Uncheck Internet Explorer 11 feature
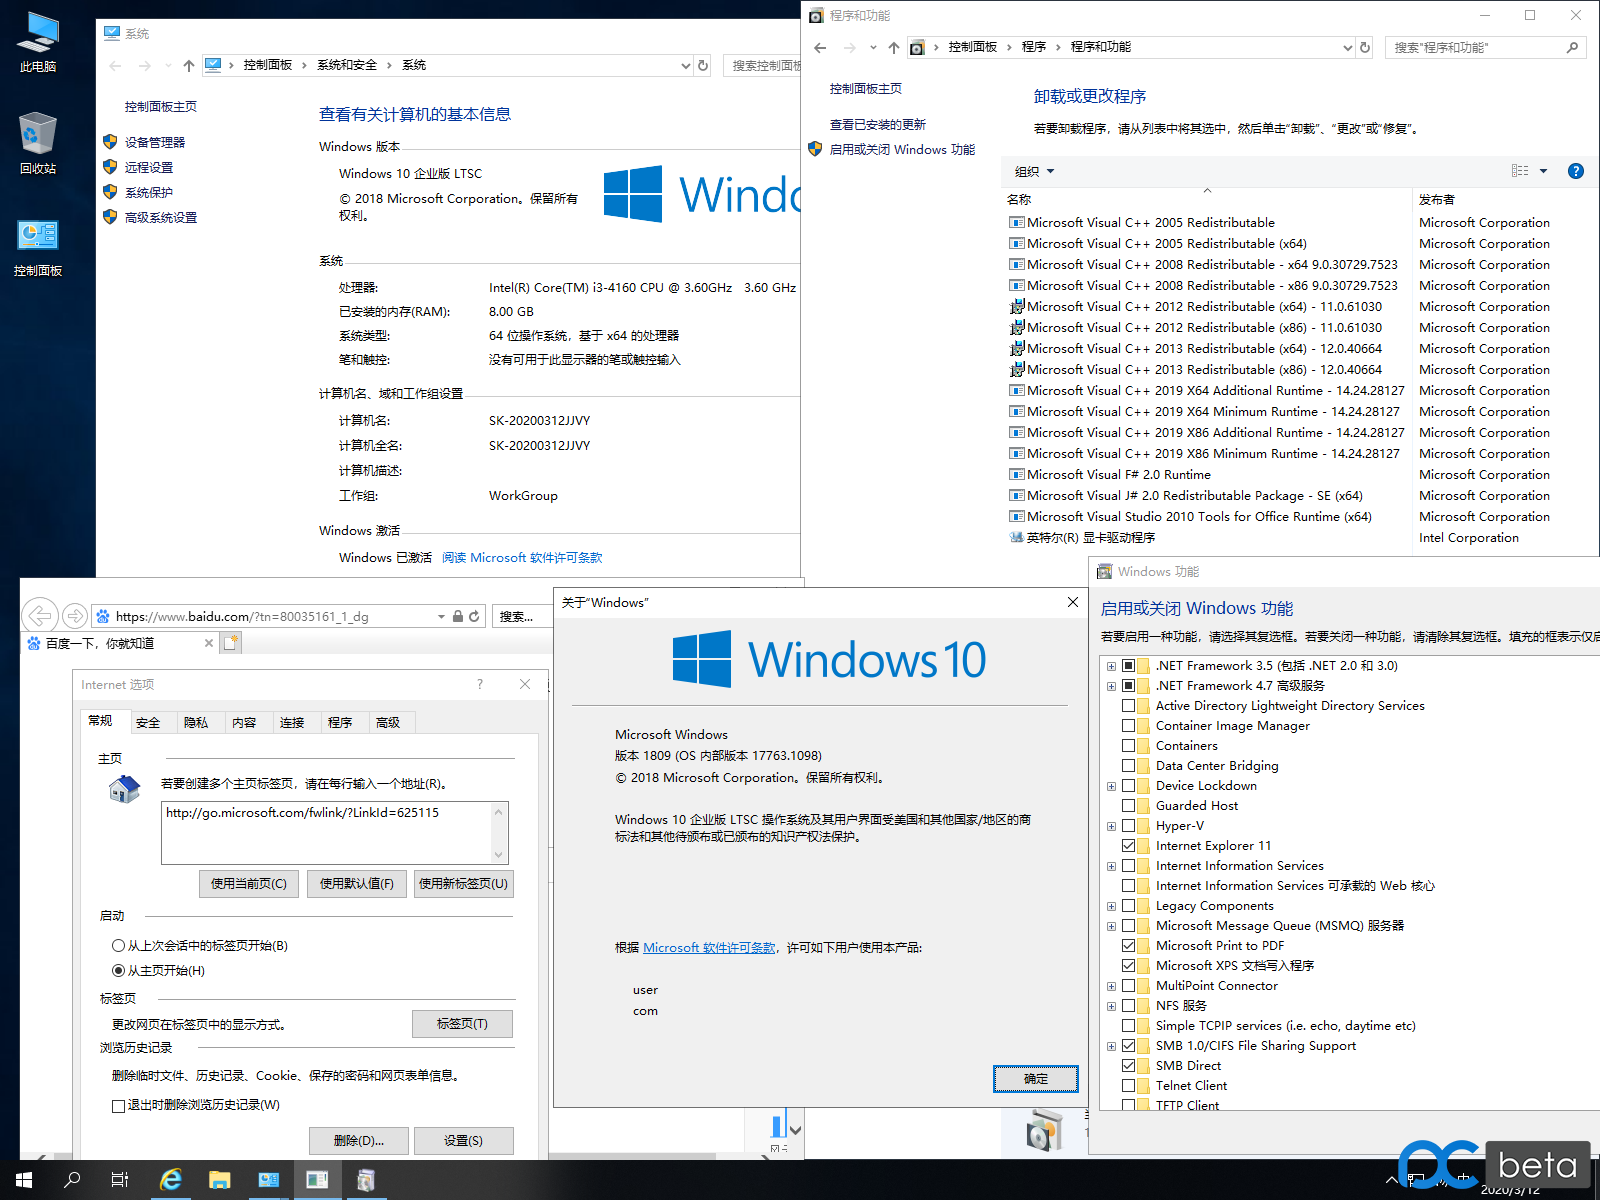 coord(1128,846)
